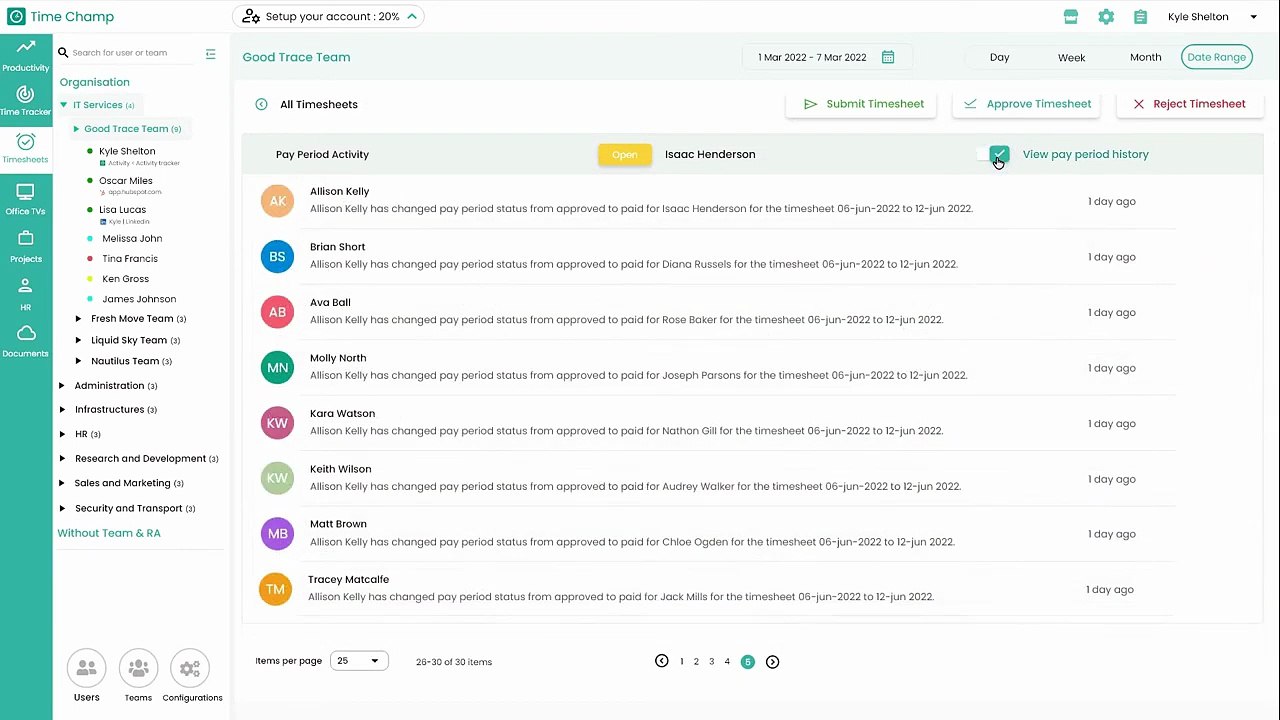Collapse the IT Services tree node
Viewport: 1280px width, 720px height.
click(x=64, y=105)
